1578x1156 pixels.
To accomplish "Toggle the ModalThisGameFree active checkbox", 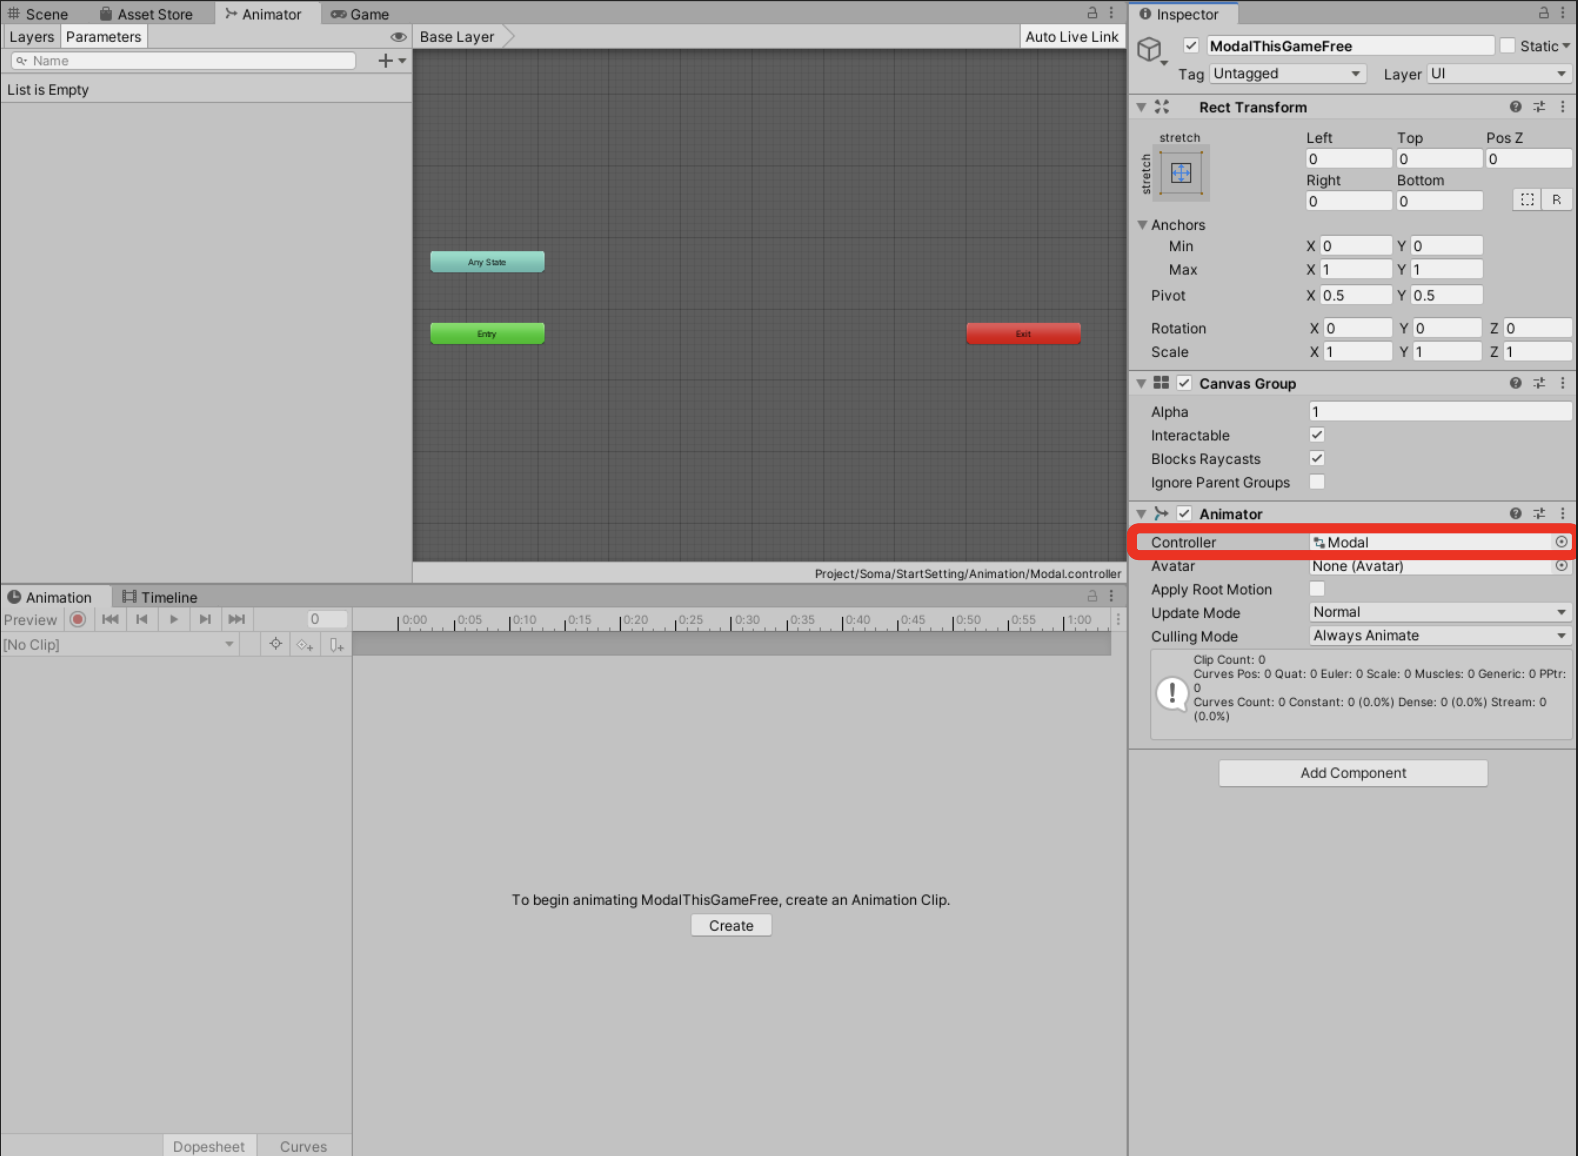I will click(x=1191, y=46).
